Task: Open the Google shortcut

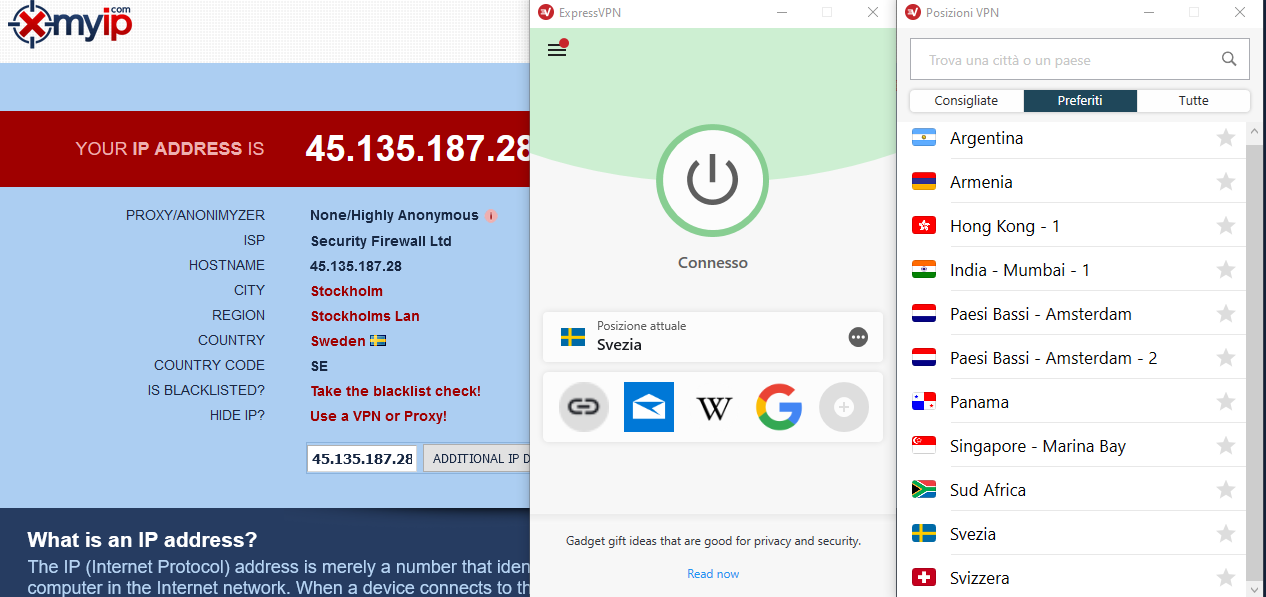Action: click(x=779, y=407)
